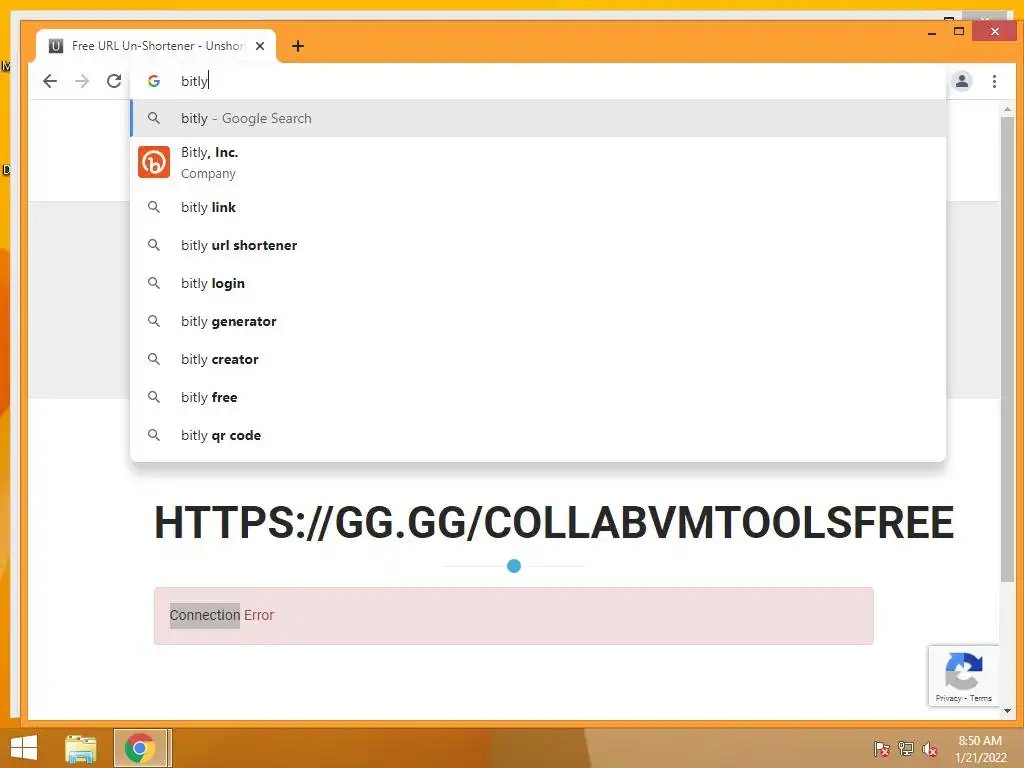
Task: Click the Google logo in the address bar
Action: (x=154, y=81)
